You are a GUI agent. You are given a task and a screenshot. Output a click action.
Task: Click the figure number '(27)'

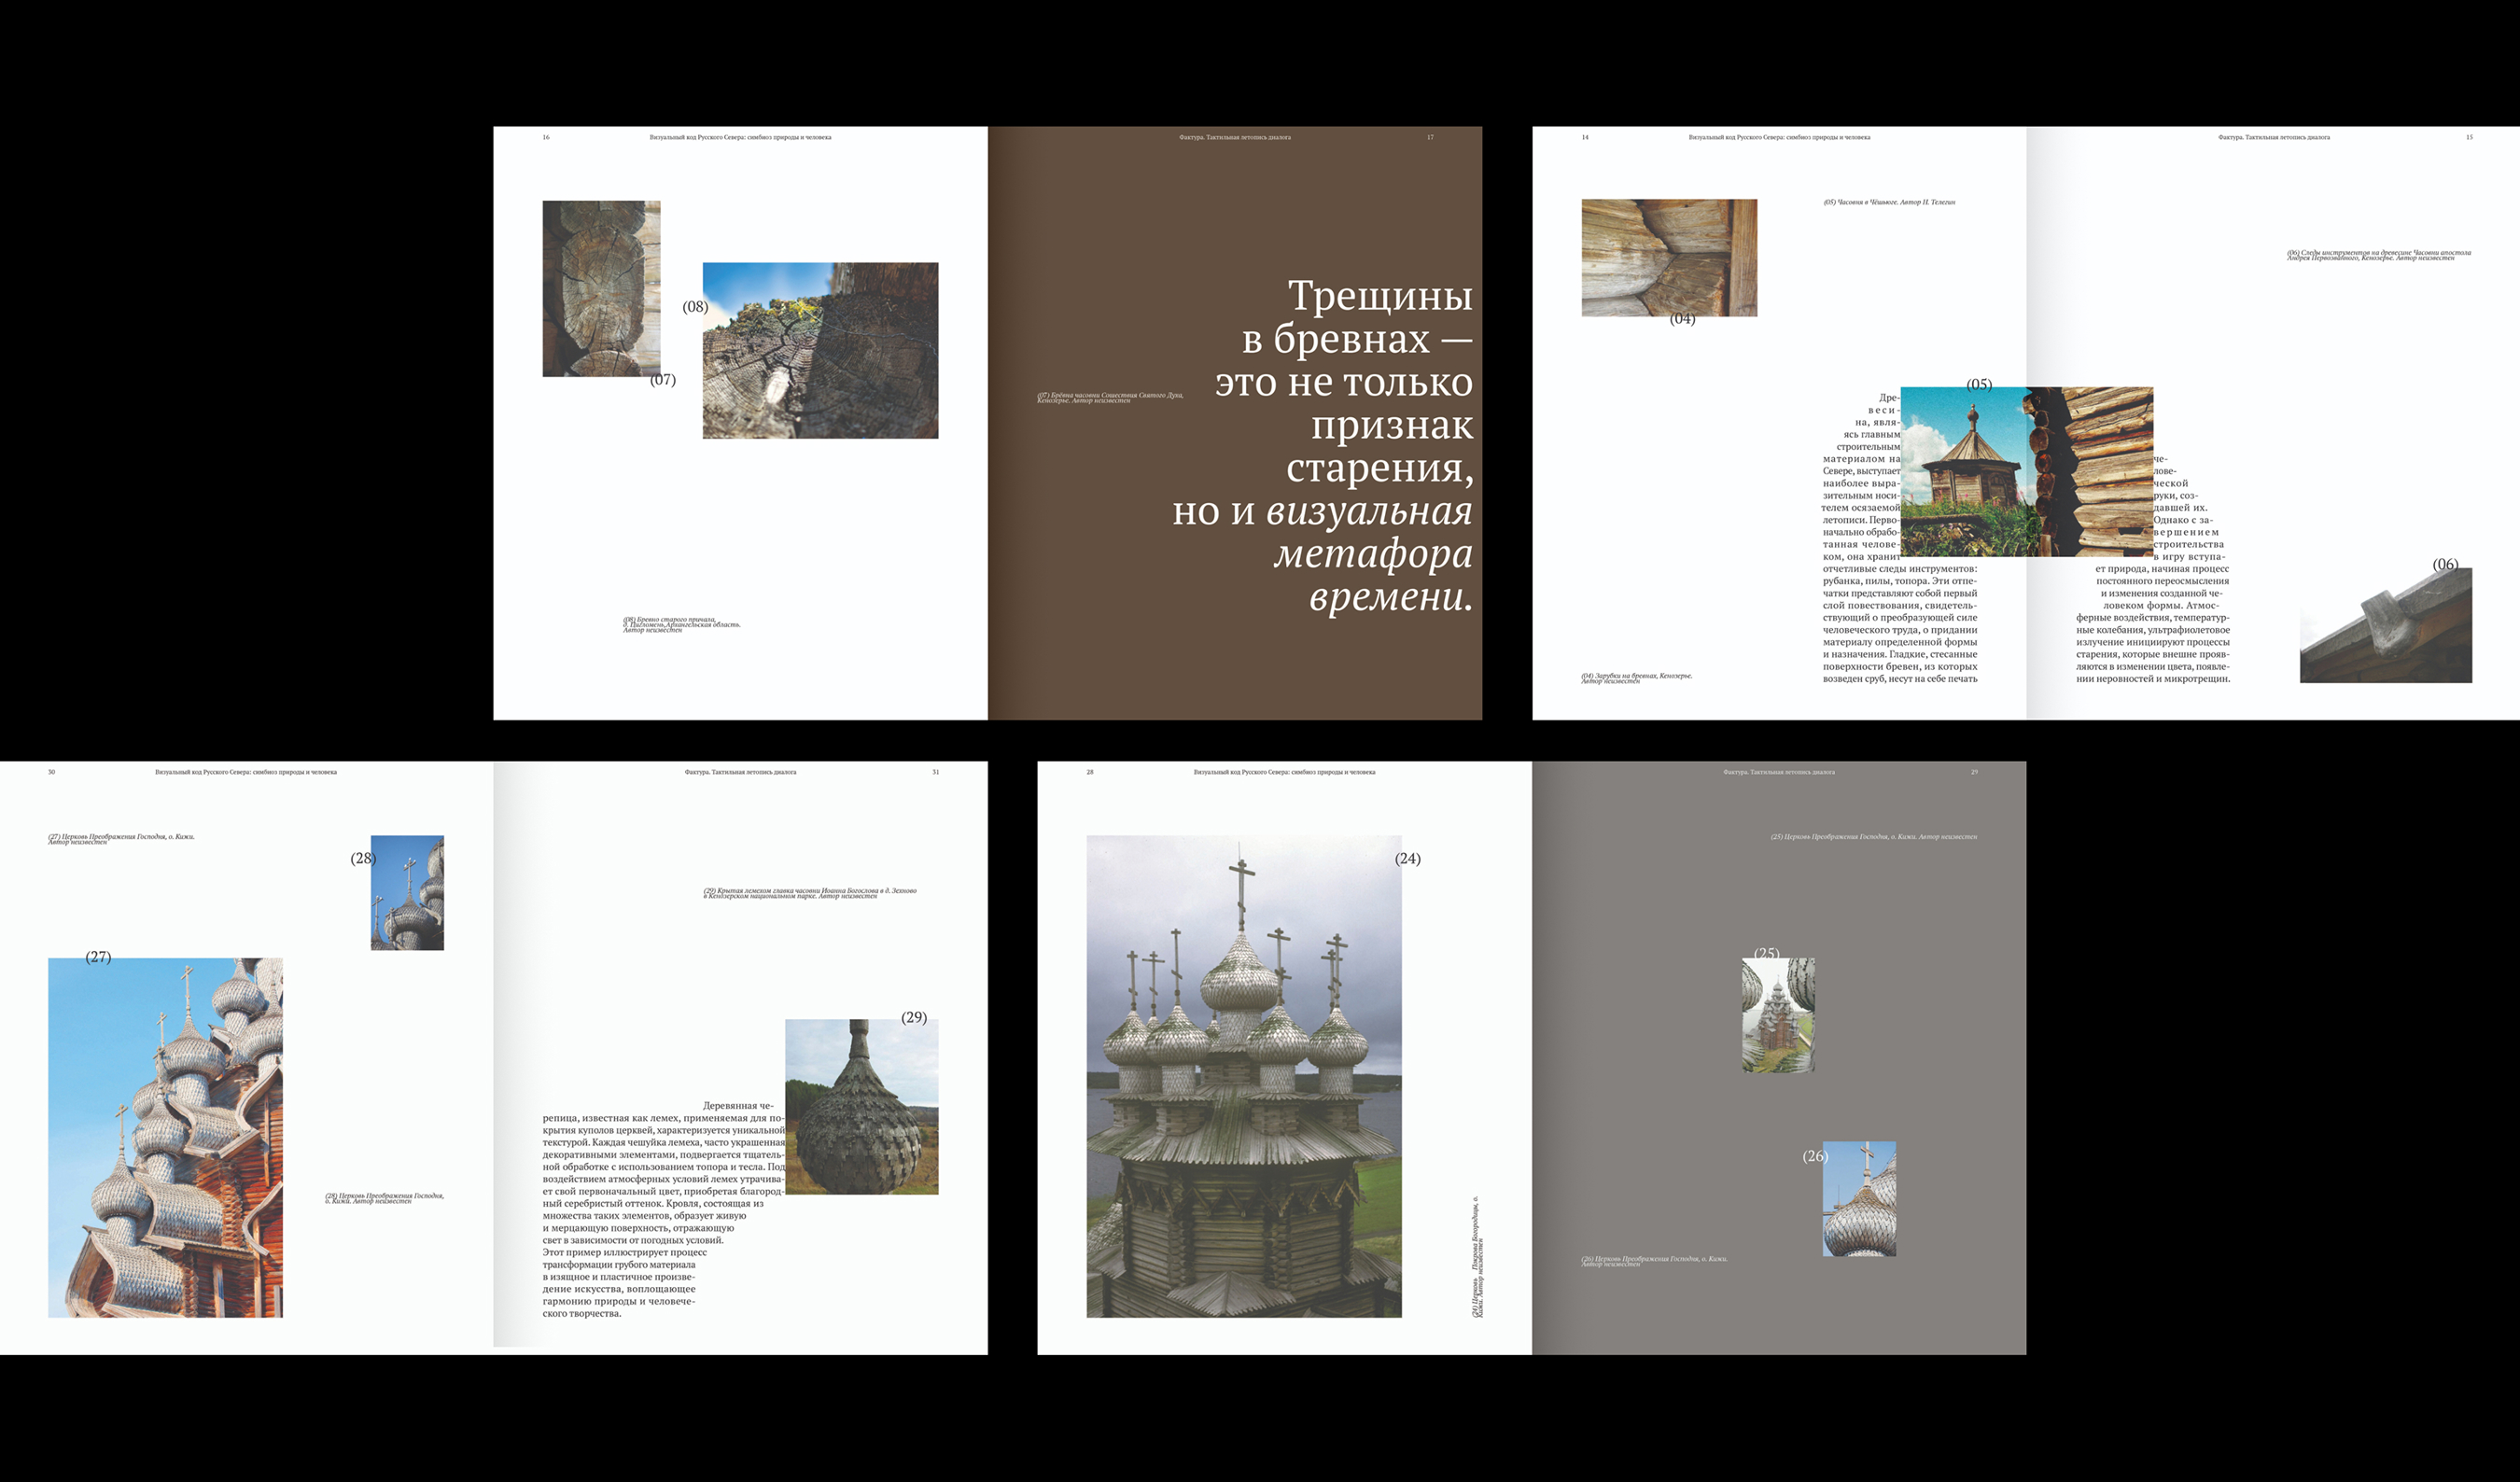coord(98,957)
